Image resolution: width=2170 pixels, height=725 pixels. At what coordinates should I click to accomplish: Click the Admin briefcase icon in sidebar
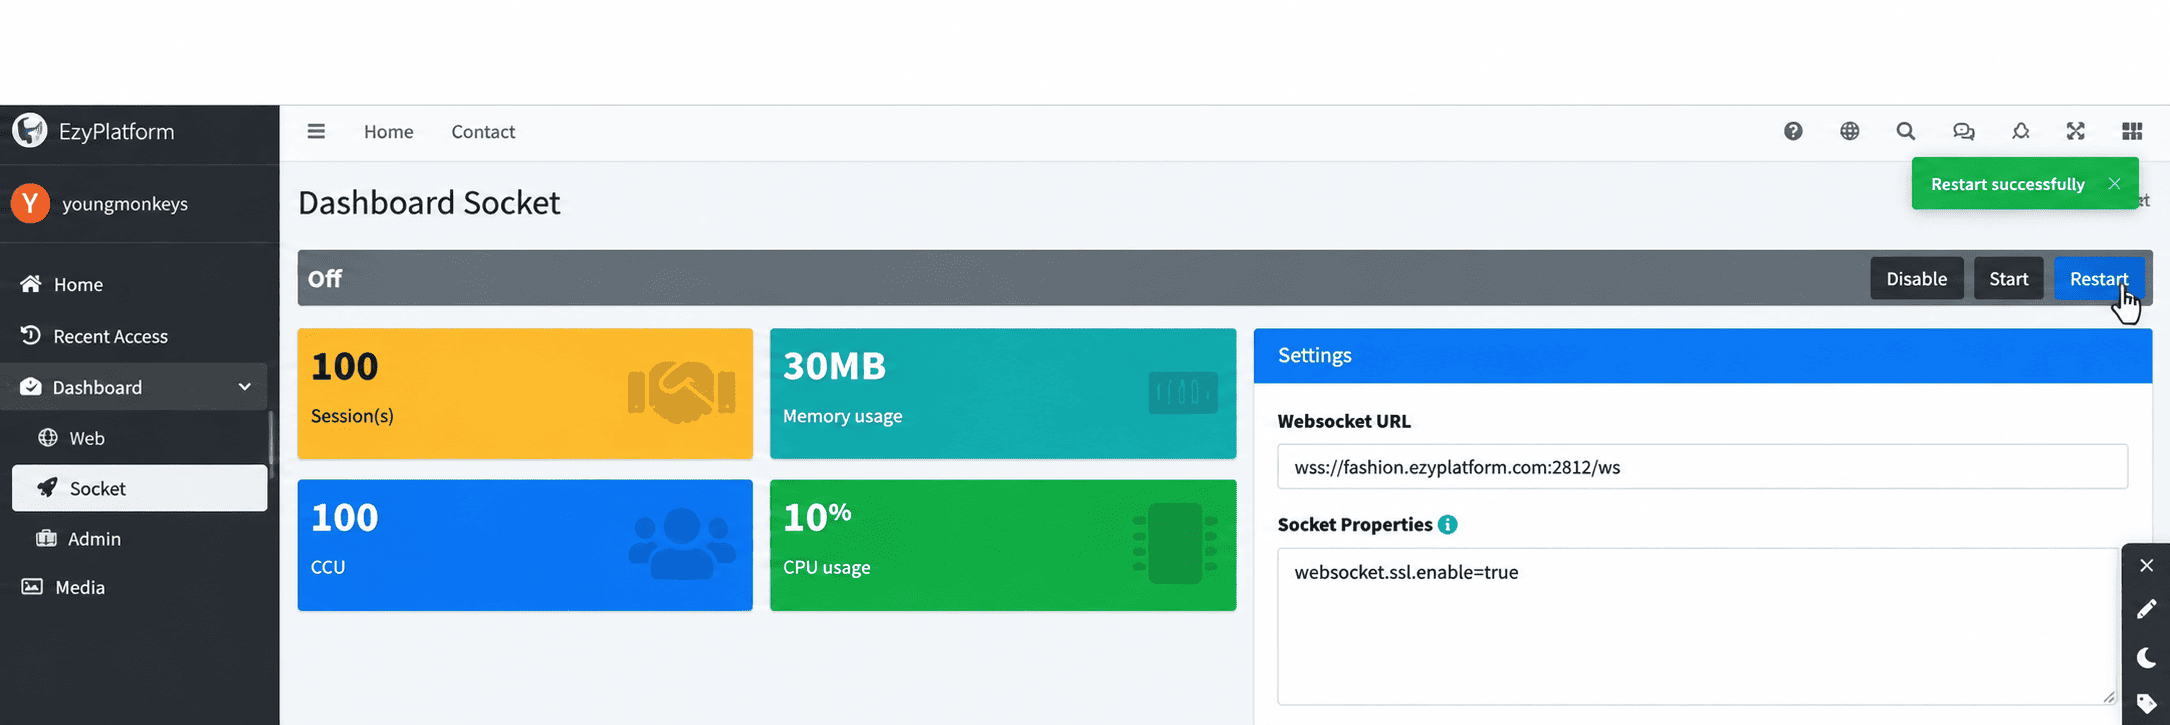click(46, 538)
